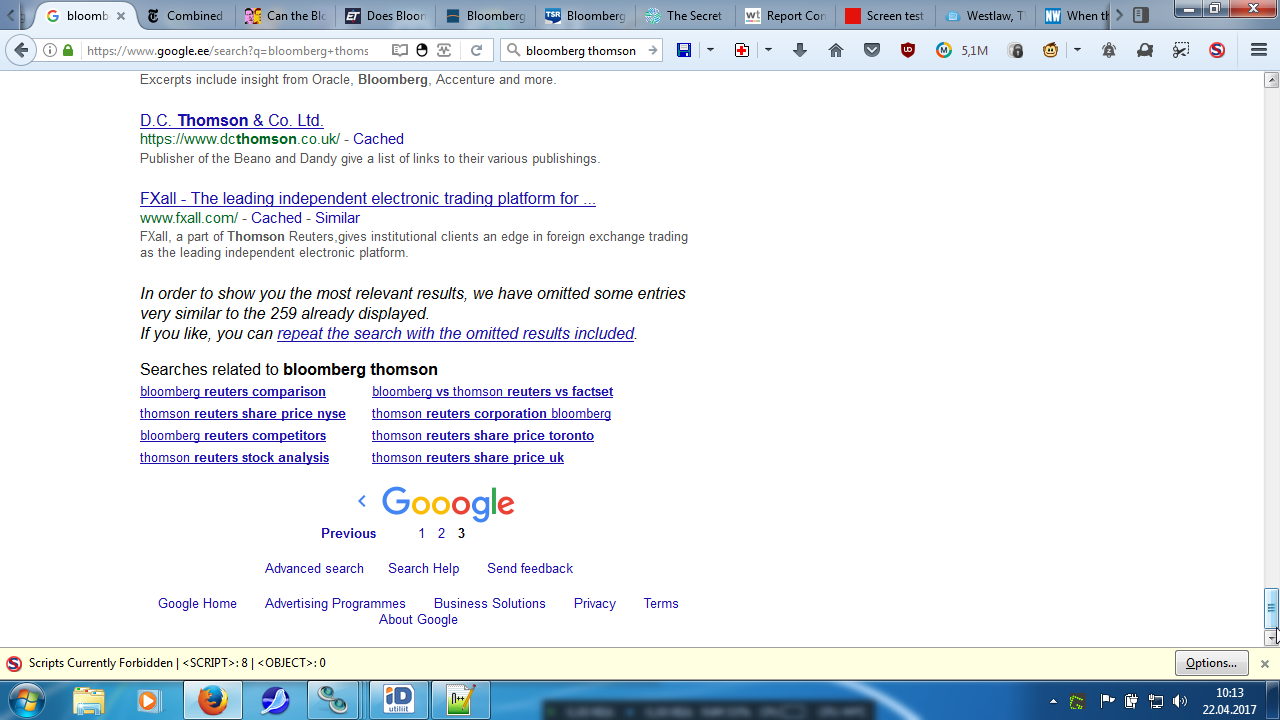Show site information for the google.ee page
1280x720 pixels.
[x=50, y=50]
